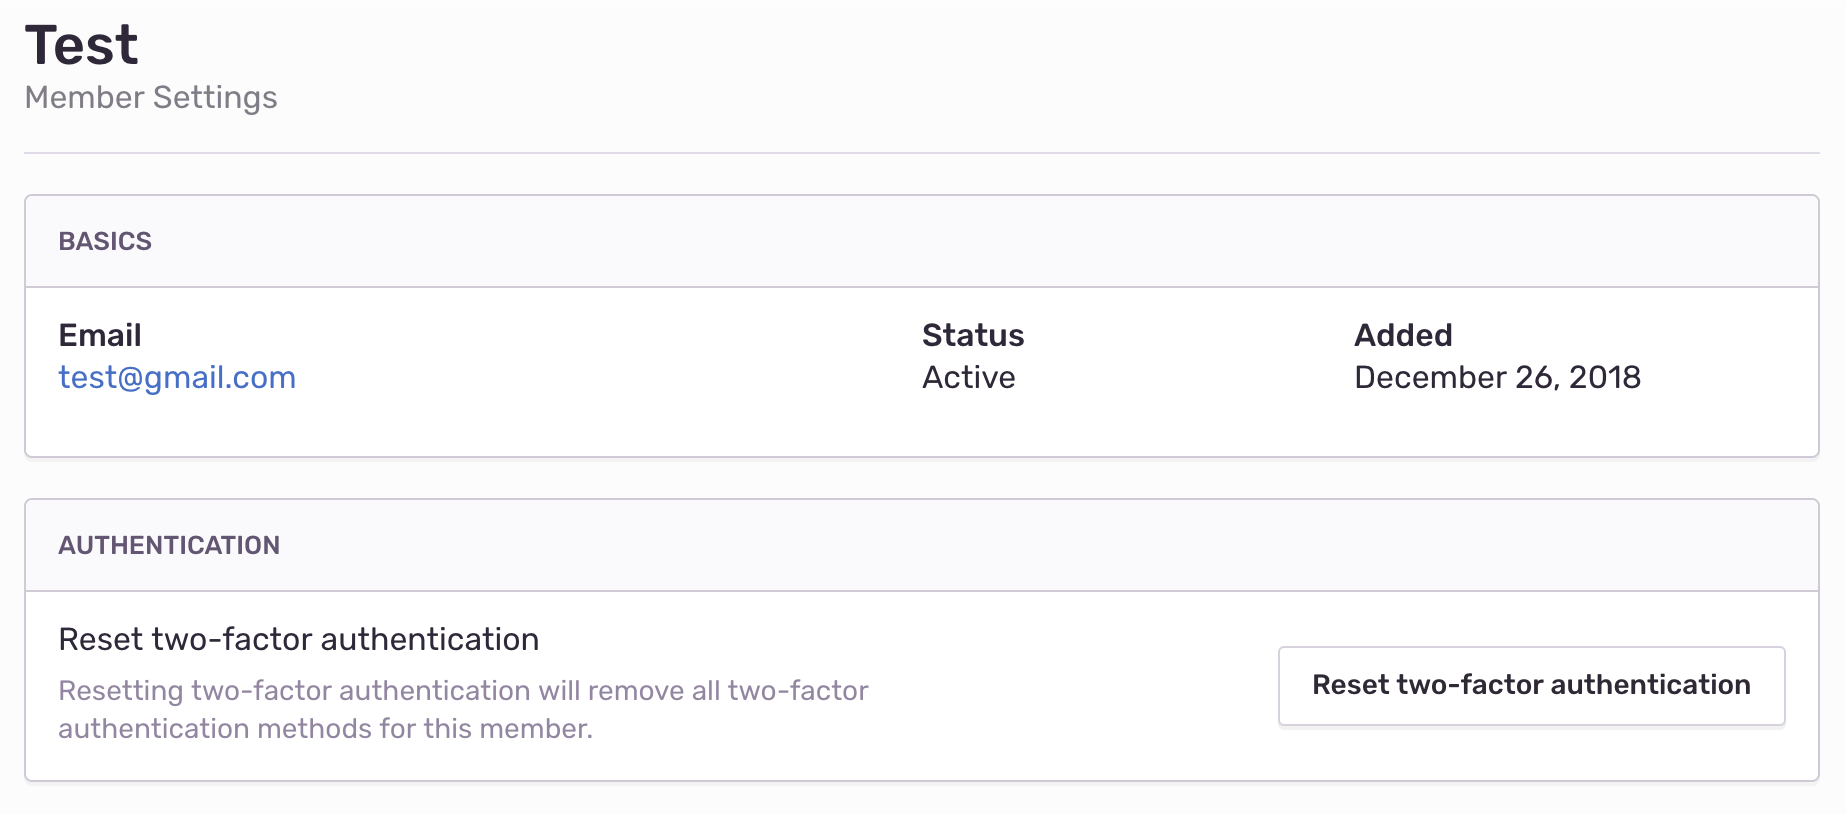This screenshot has height=814, width=1846.
Task: Open the test@gmail.com email link
Action: pos(177,377)
